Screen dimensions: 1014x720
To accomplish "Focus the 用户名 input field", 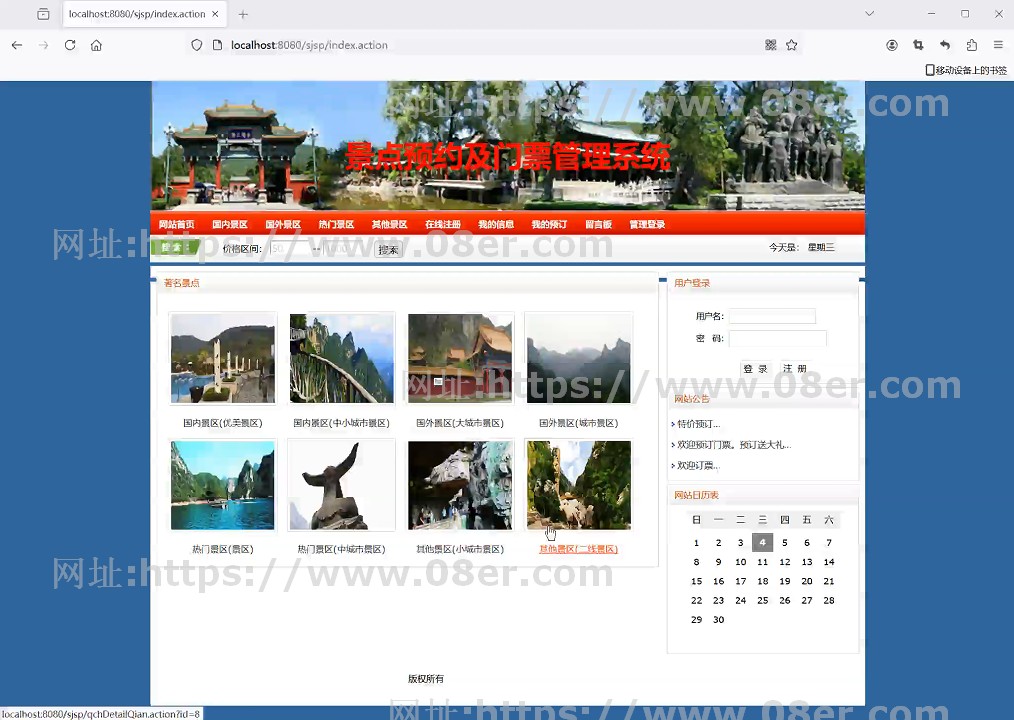I will pyautogui.click(x=771, y=316).
